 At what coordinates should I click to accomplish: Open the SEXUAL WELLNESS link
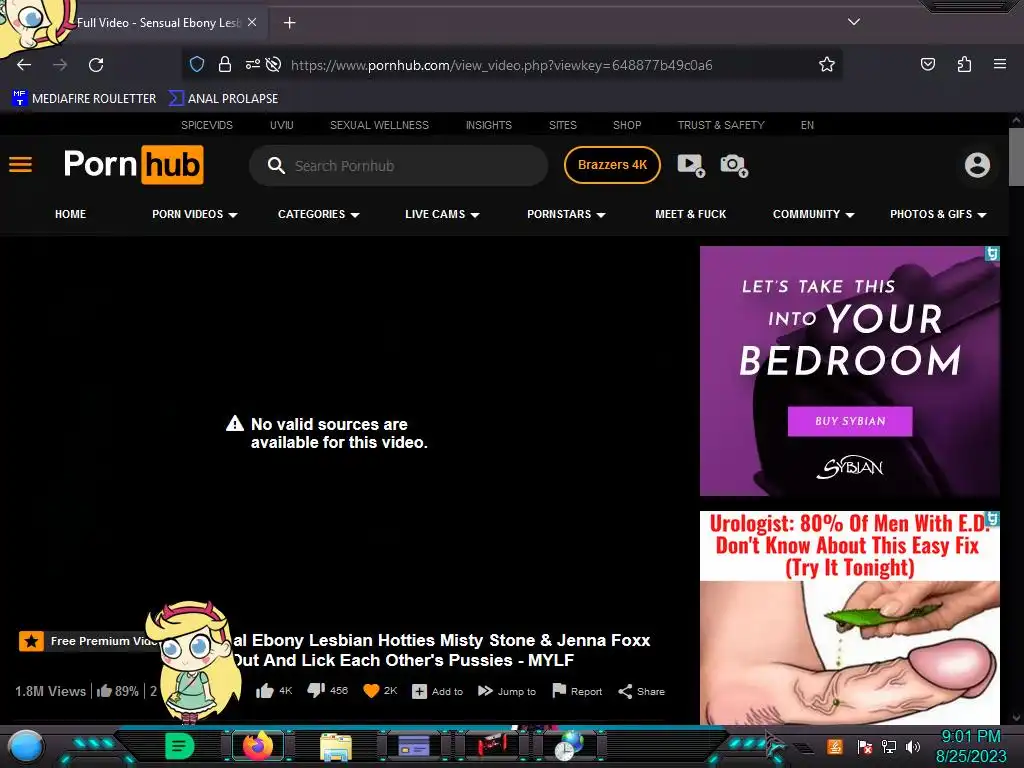tap(379, 125)
